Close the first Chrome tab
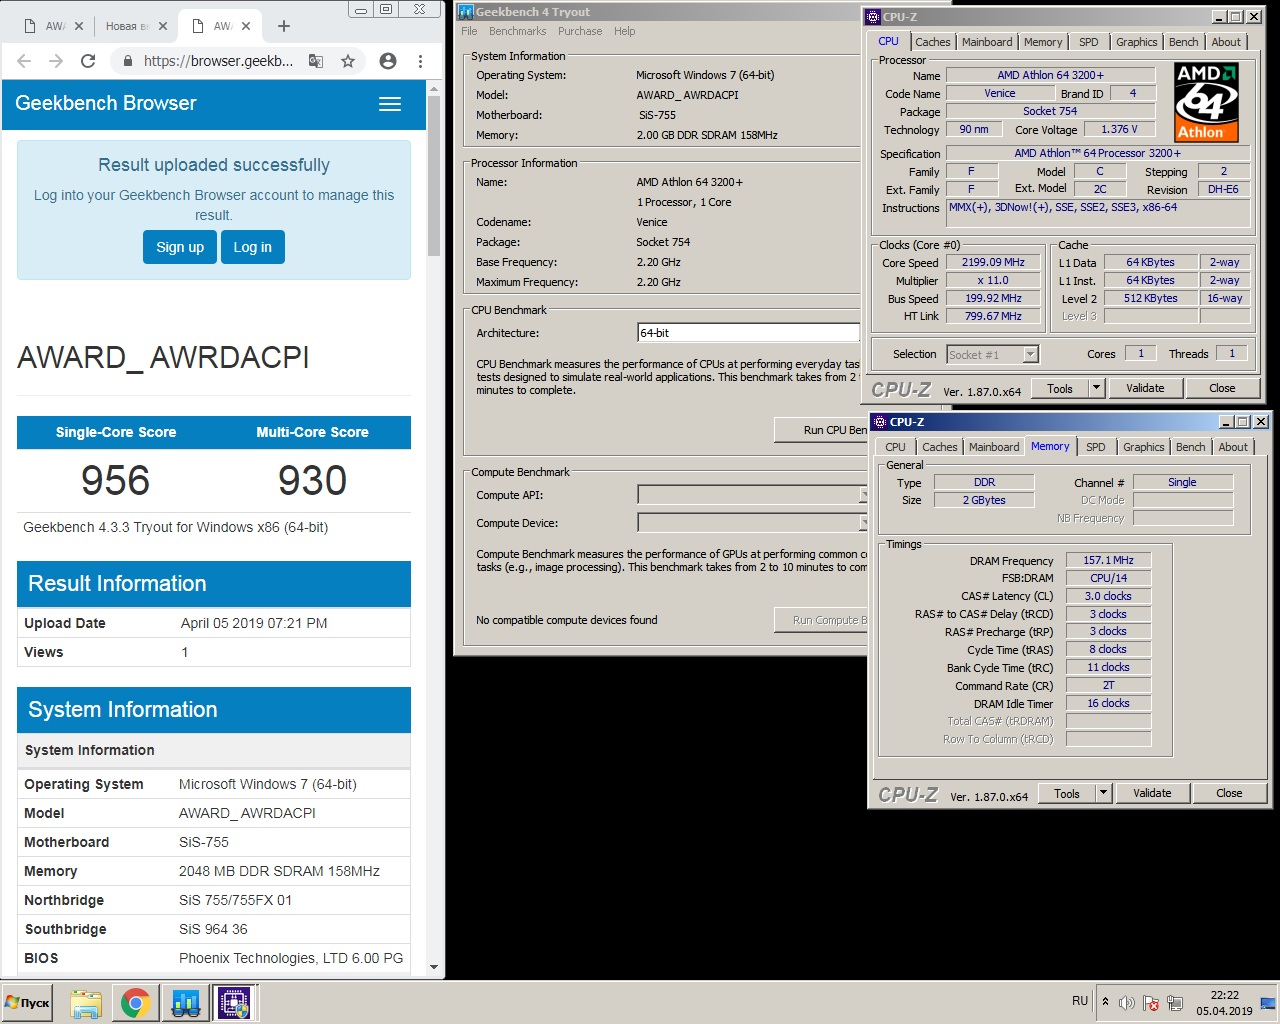This screenshot has width=1280, height=1024. pyautogui.click(x=79, y=26)
